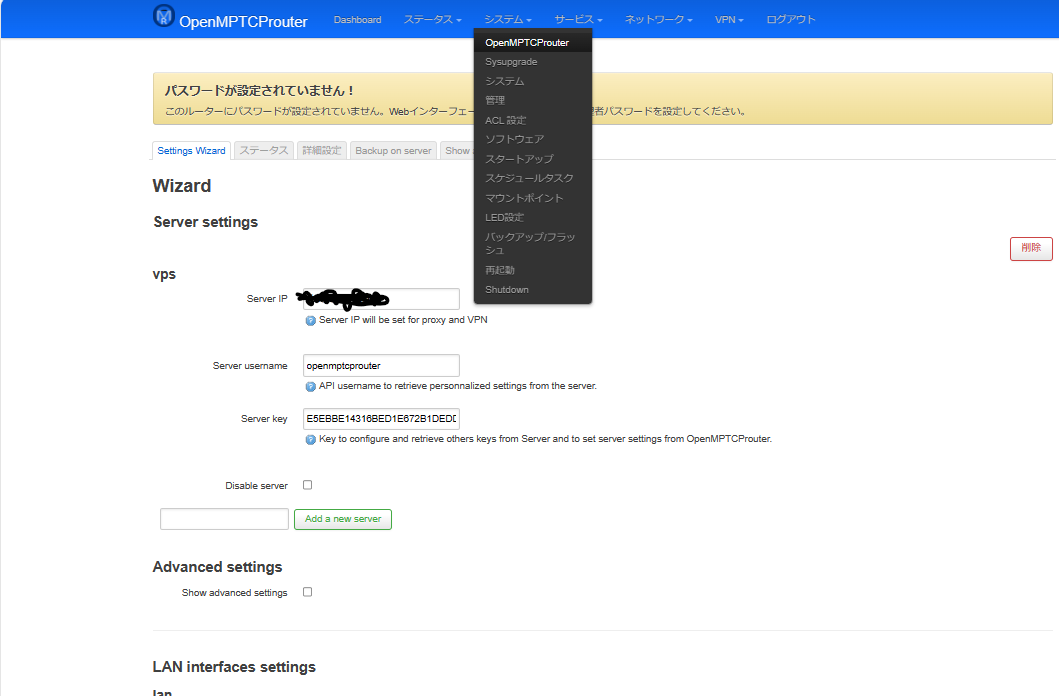Click OpenMPTCRouter brand title link
Screen dimensions: 1059x696
pos(243,22)
